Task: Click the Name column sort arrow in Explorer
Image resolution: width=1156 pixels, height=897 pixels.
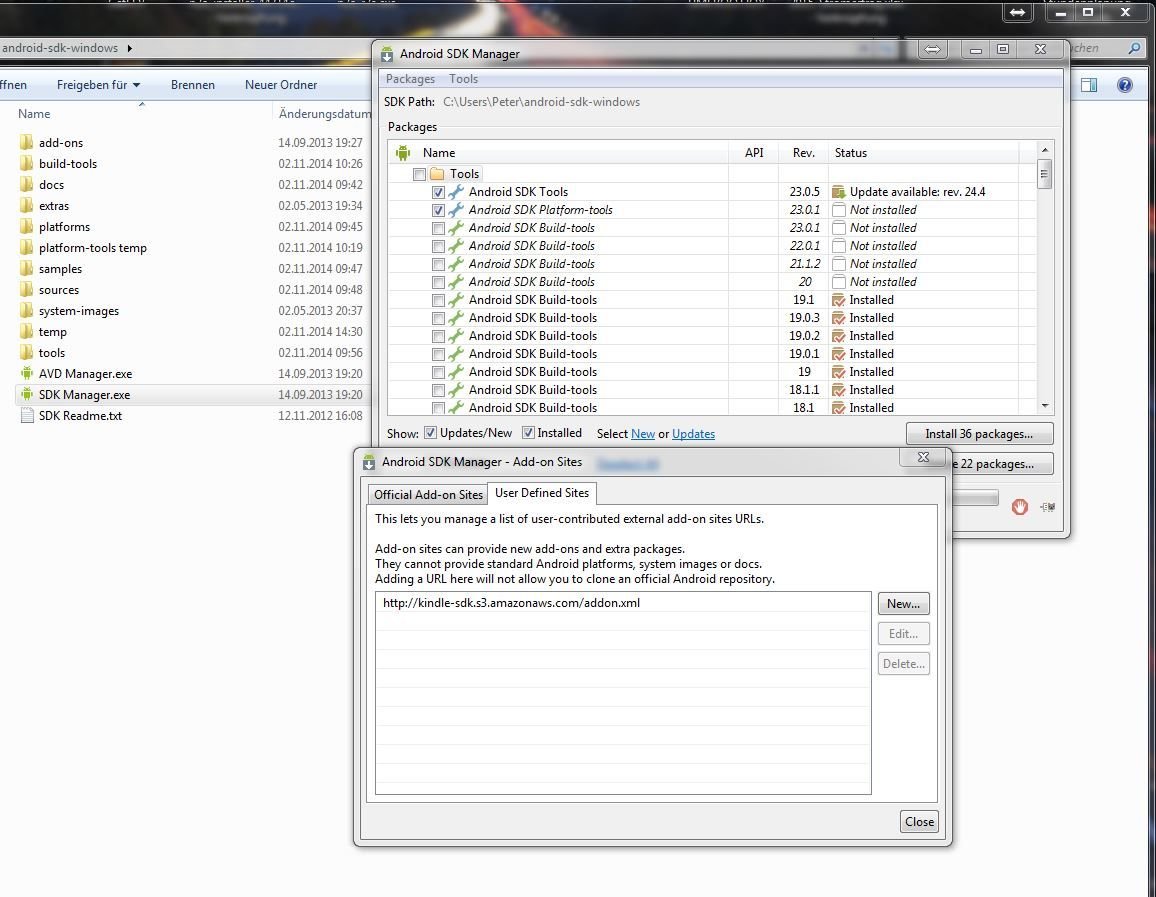Action: pyautogui.click(x=142, y=105)
